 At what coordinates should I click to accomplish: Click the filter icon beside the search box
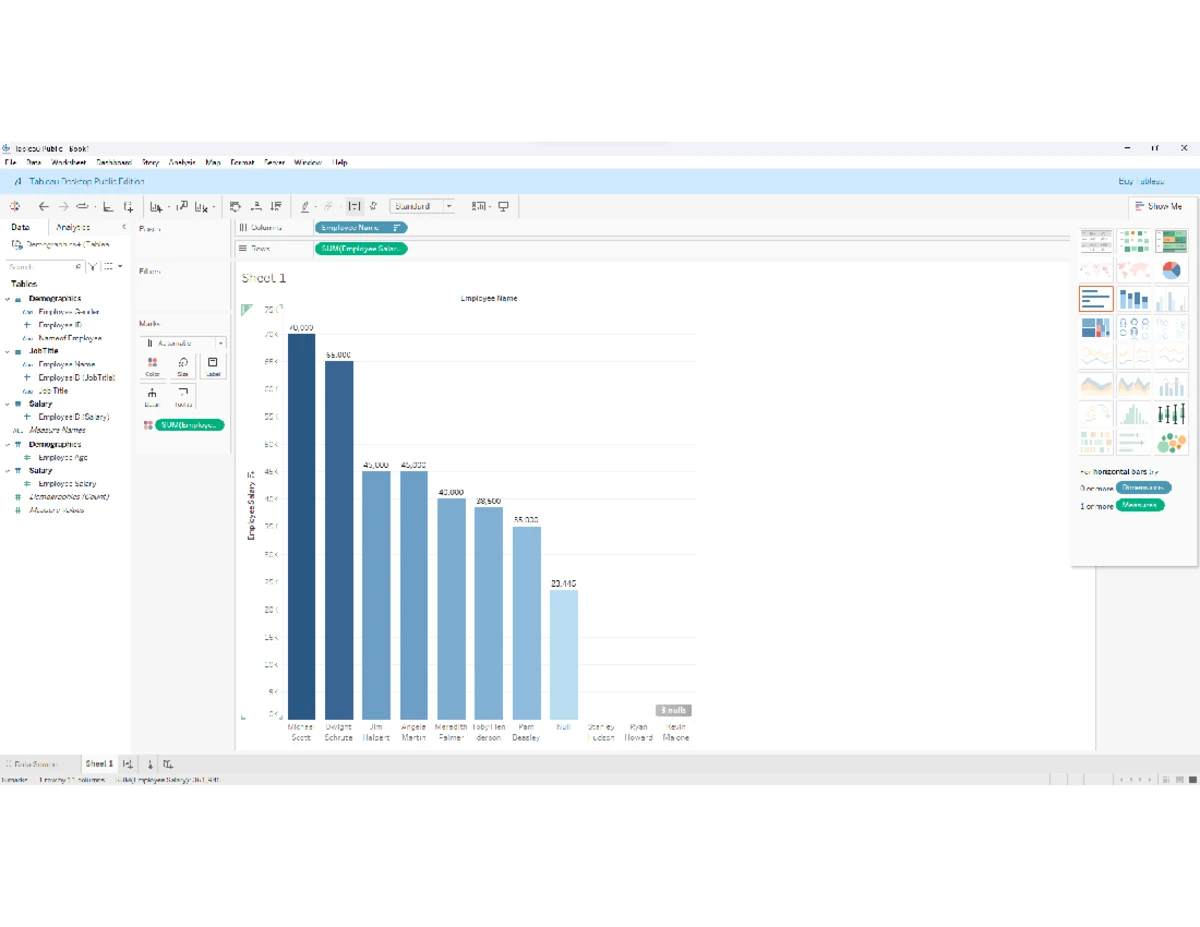(92, 267)
